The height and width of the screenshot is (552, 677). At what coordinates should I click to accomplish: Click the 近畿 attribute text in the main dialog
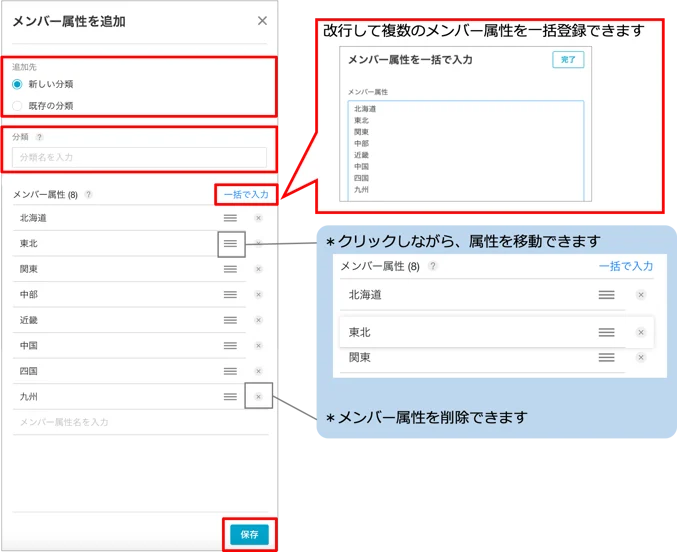(28, 320)
